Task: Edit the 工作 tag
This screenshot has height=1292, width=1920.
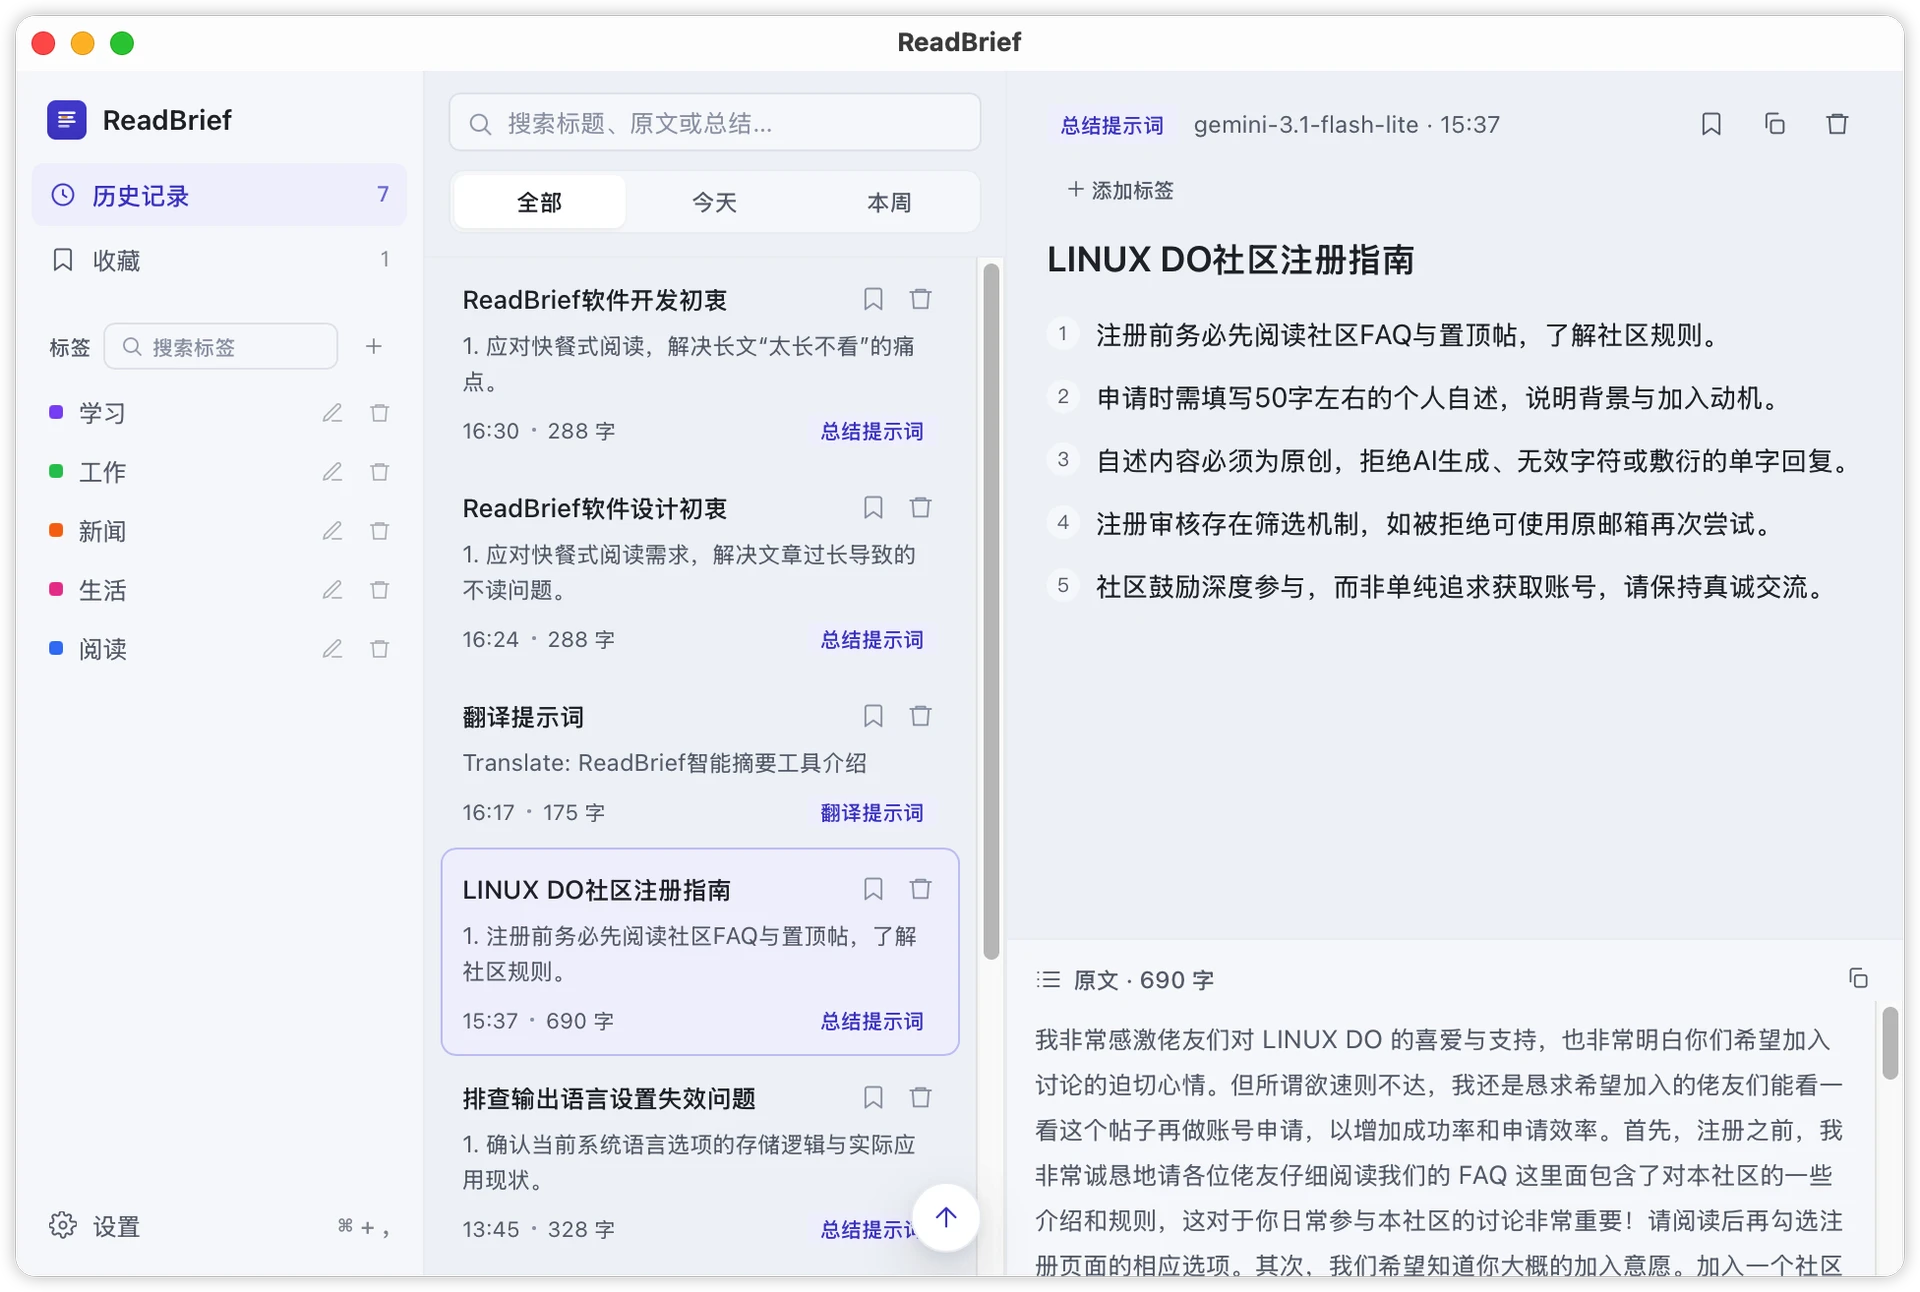Action: coord(332,472)
